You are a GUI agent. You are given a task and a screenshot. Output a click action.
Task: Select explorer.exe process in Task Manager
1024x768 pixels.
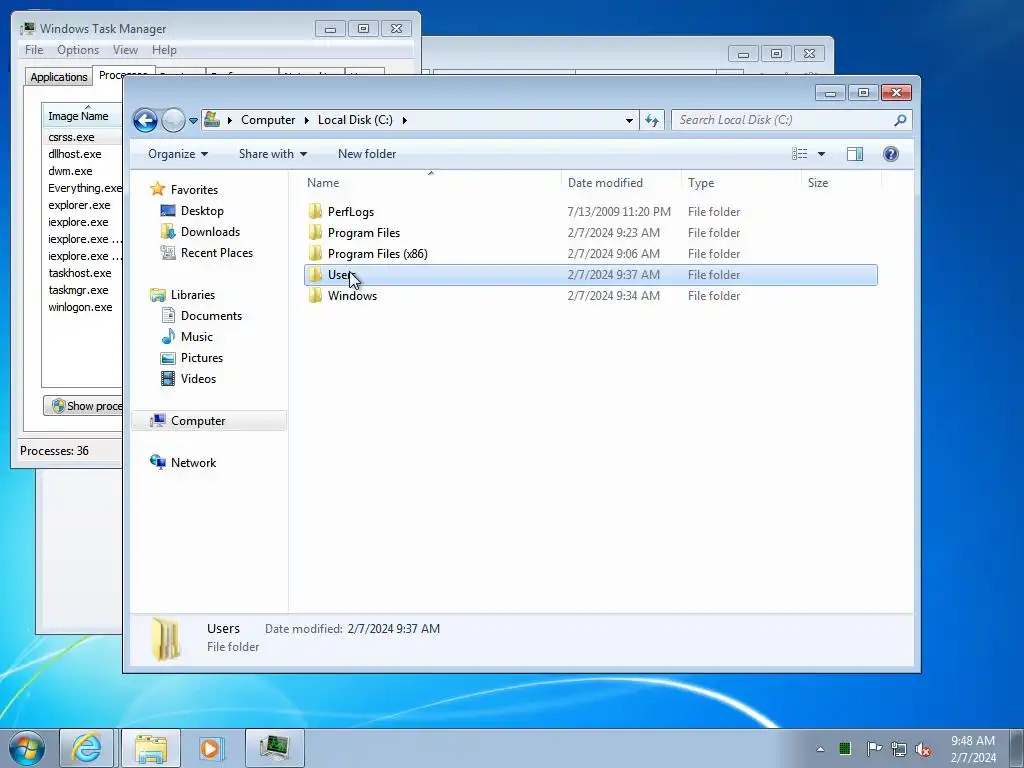[x=79, y=205]
